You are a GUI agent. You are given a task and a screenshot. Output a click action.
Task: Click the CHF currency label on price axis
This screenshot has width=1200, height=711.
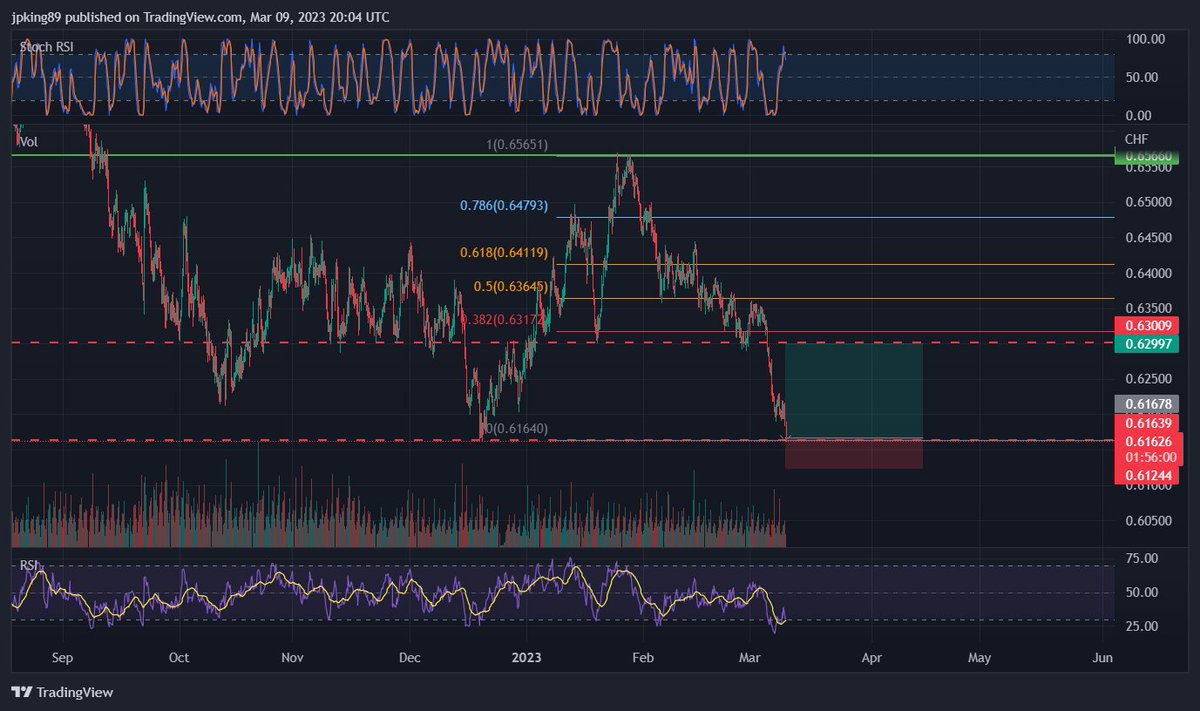[1137, 139]
